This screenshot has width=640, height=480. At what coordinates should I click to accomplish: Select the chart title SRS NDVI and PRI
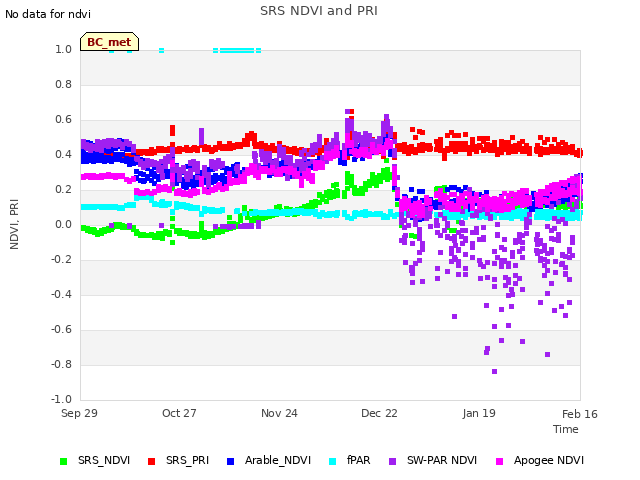(319, 11)
